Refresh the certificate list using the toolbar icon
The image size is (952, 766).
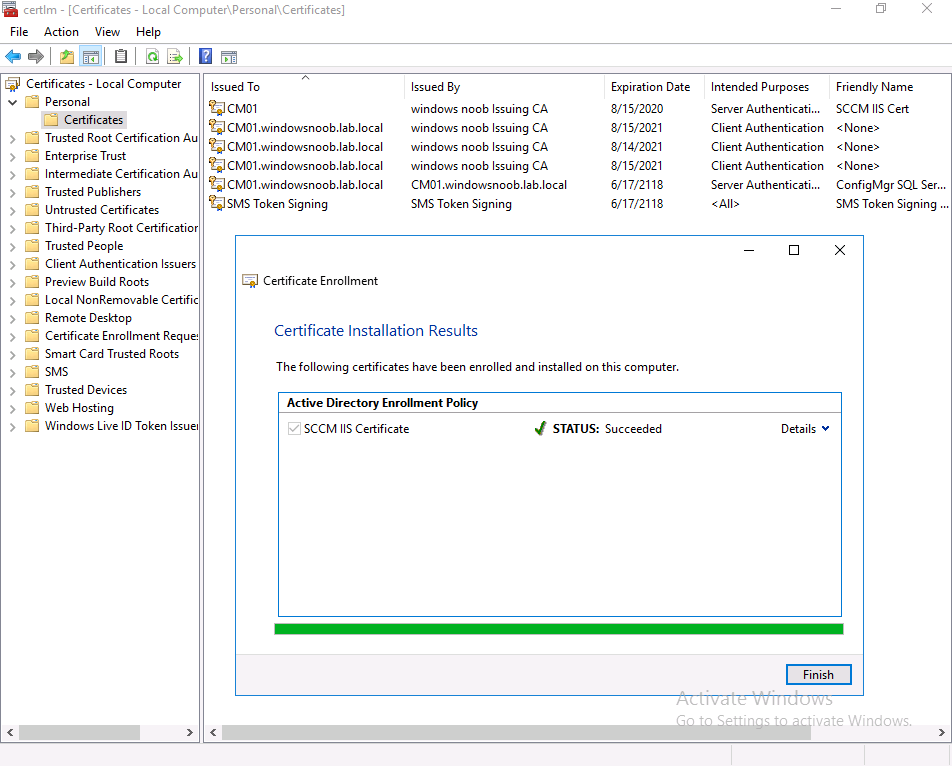(152, 57)
